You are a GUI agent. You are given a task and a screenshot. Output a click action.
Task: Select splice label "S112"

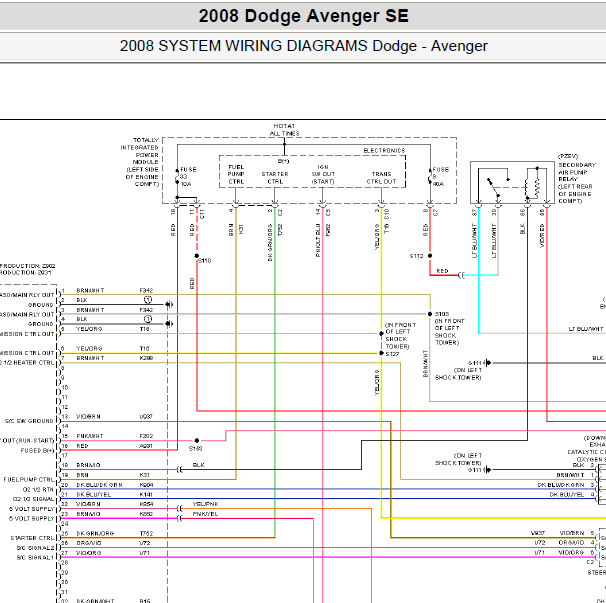click(x=417, y=256)
